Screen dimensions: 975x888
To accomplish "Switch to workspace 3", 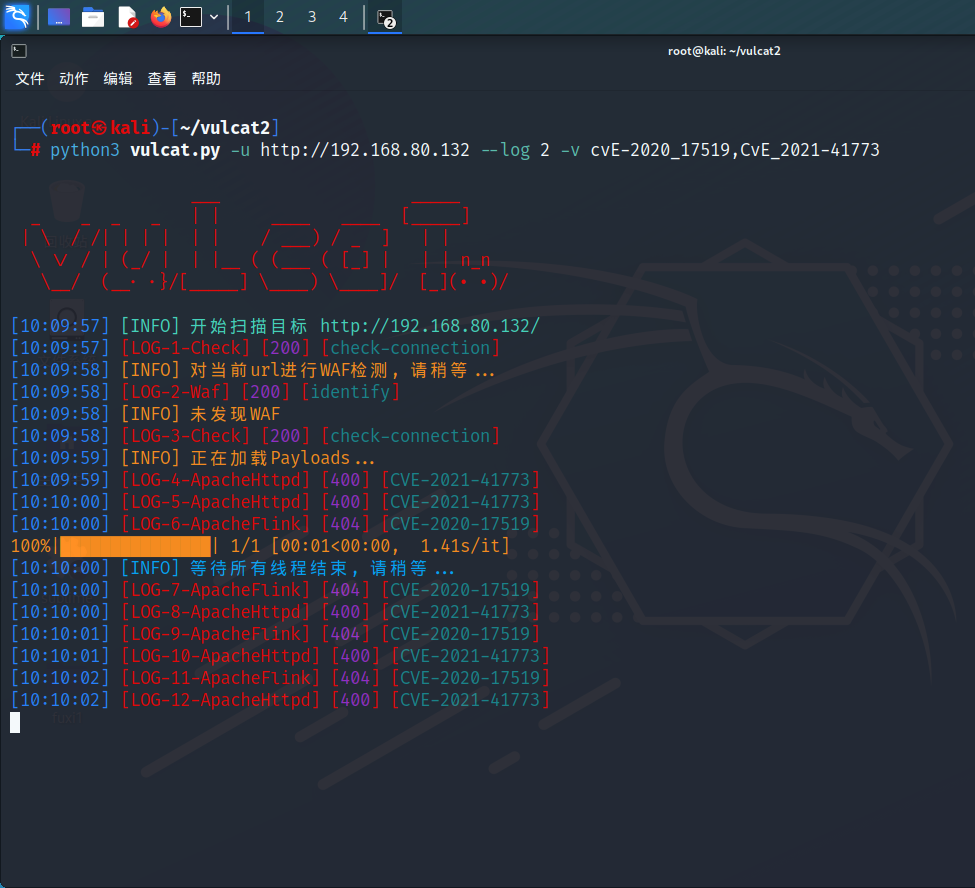I will 312,17.
